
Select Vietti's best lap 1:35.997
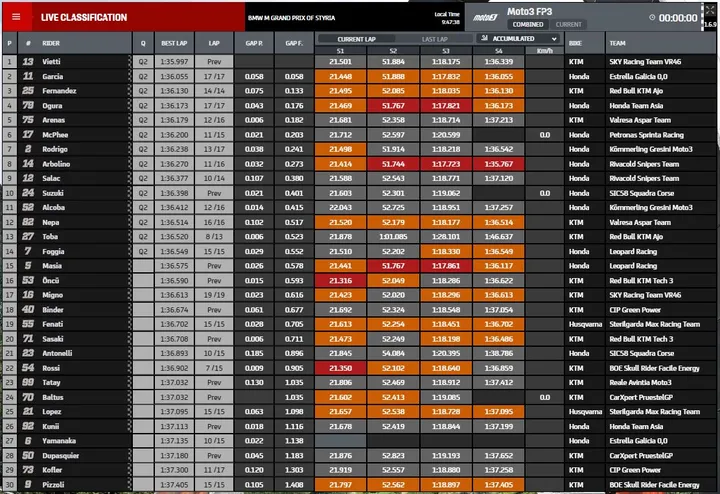[x=174, y=62]
